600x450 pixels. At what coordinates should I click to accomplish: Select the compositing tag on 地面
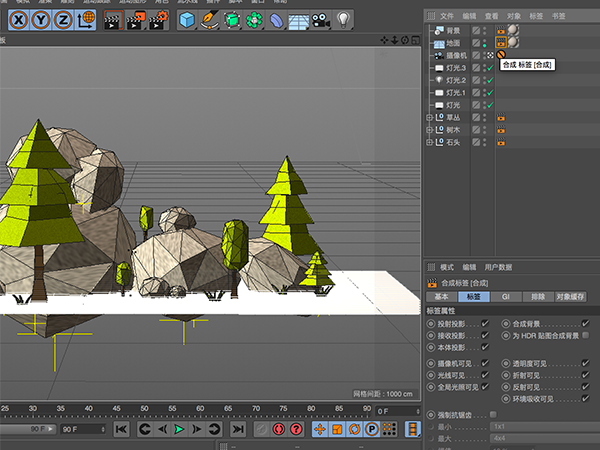(x=500, y=43)
